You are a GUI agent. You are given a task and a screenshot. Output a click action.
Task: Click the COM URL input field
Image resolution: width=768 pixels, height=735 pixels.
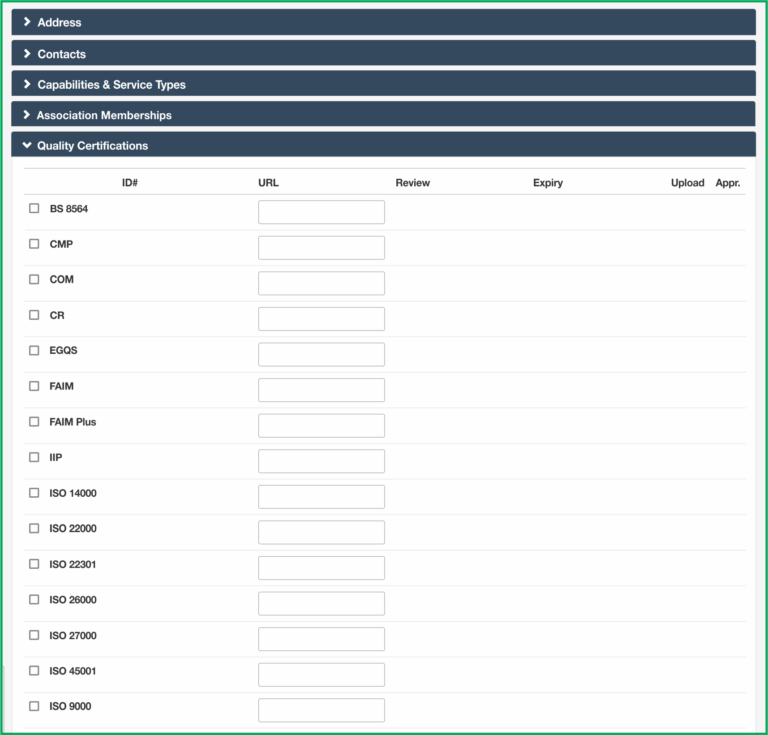click(x=321, y=283)
